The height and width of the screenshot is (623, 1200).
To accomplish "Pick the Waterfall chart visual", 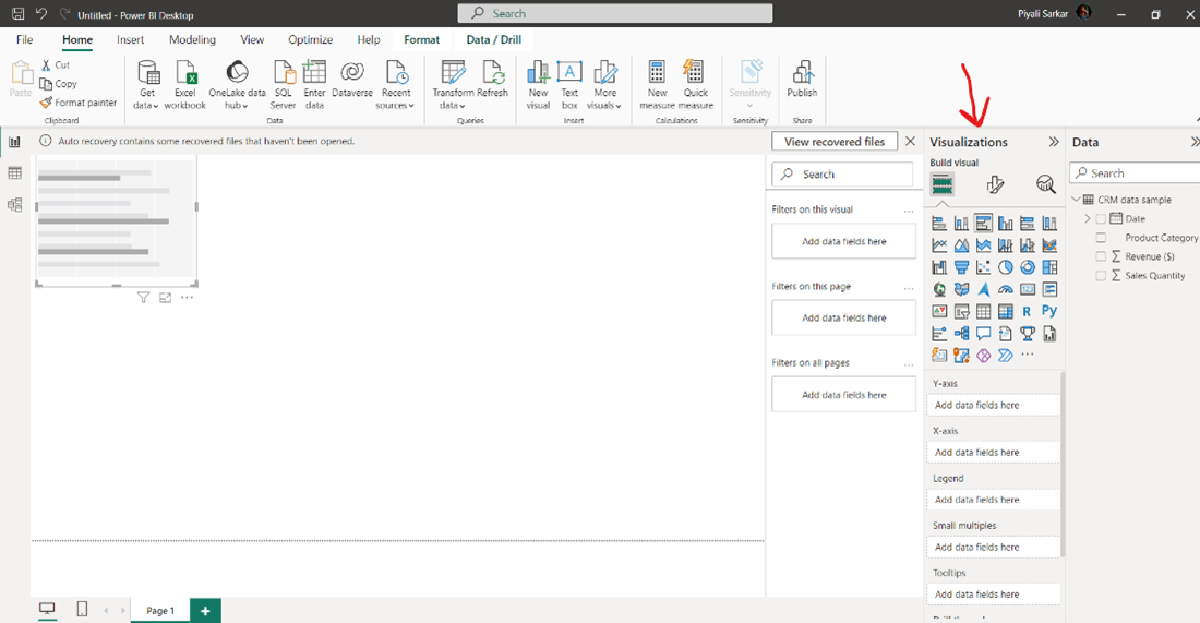I will point(939,267).
